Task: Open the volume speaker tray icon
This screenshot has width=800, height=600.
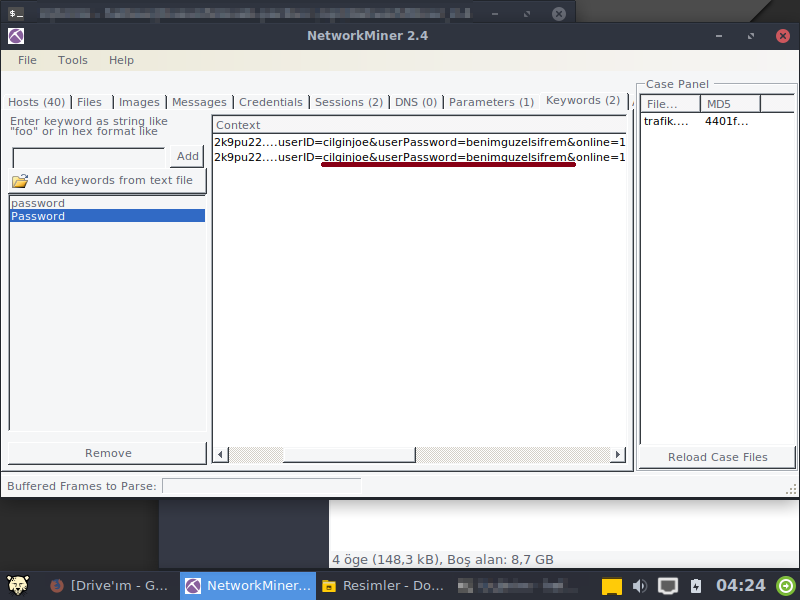Action: click(x=639, y=586)
